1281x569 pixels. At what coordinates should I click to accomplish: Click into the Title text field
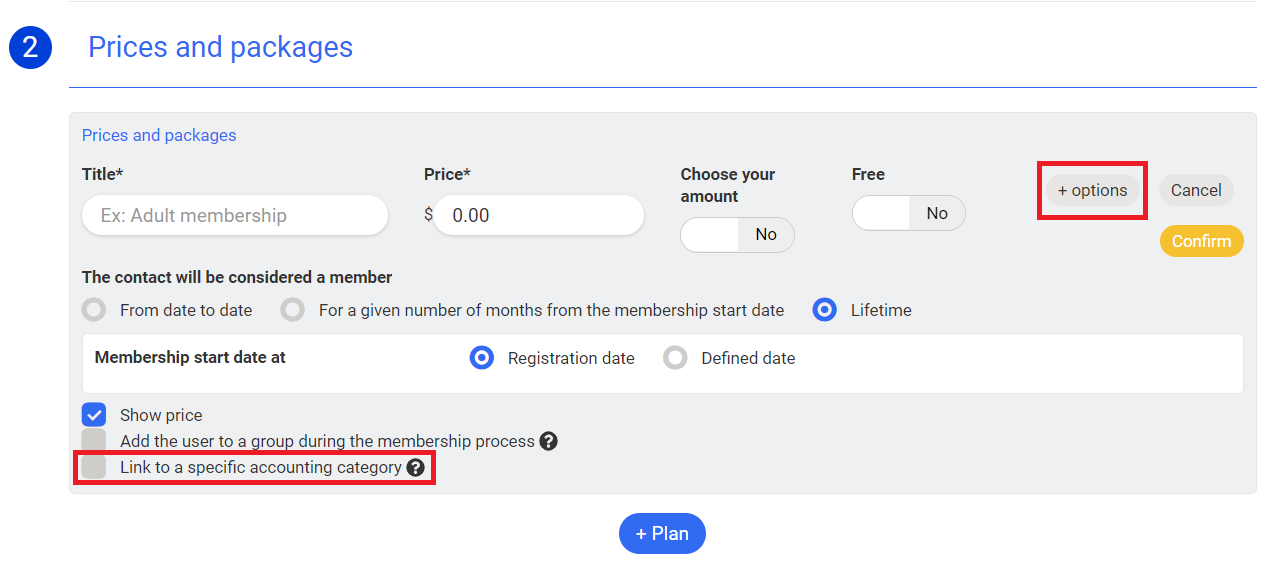pyautogui.click(x=235, y=215)
